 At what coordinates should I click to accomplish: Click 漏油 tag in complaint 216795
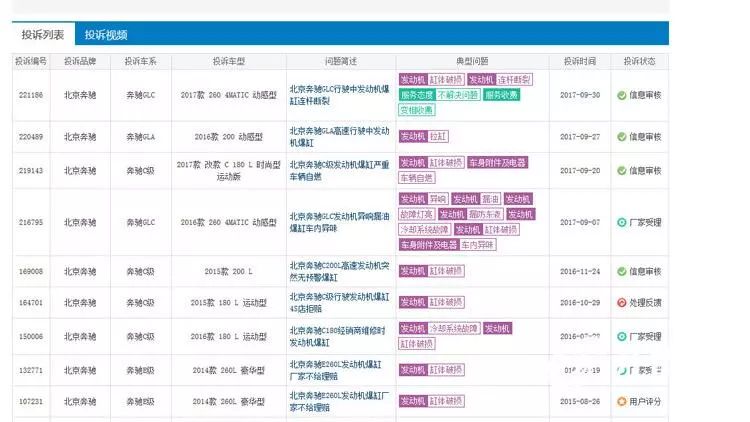click(x=490, y=199)
